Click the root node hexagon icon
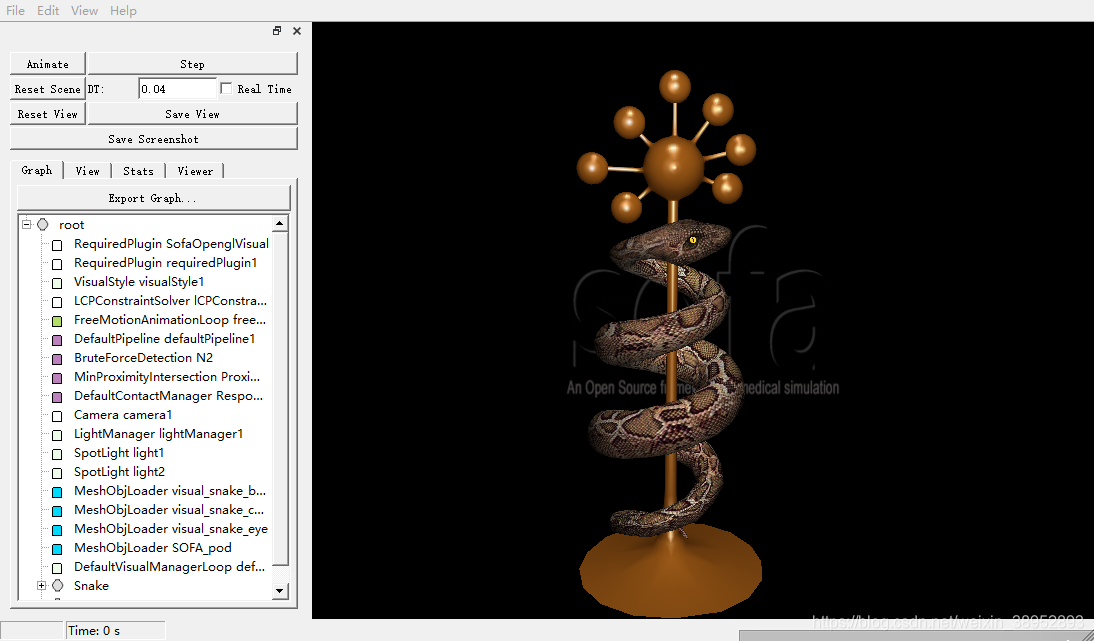Viewport: 1094px width, 641px height. tap(43, 225)
